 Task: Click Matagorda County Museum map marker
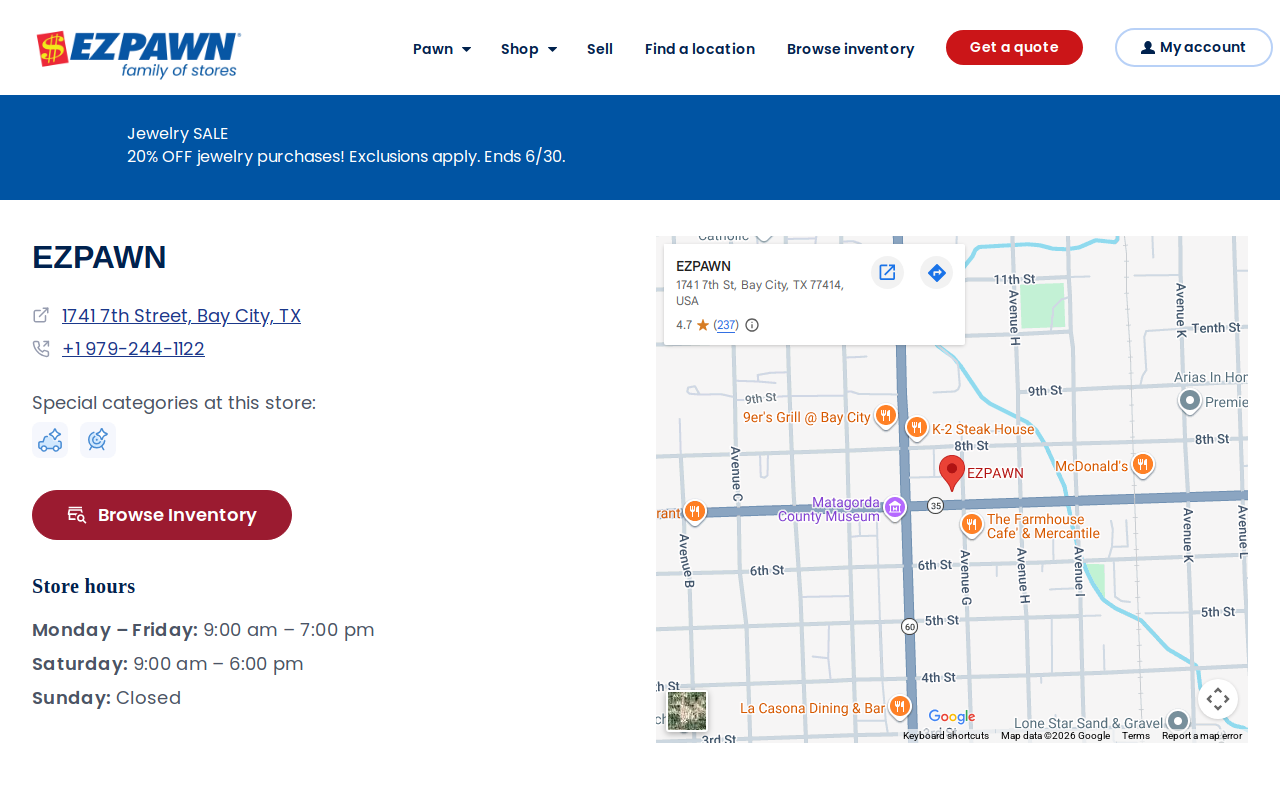[895, 508]
